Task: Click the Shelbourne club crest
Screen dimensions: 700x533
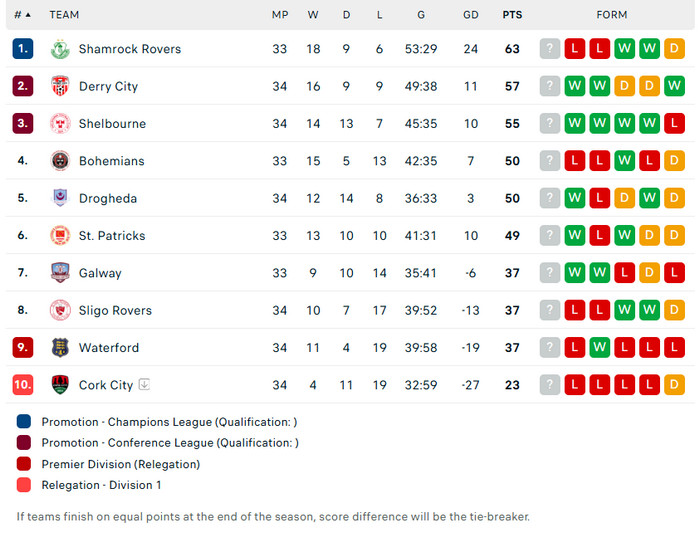Action: tap(60, 124)
